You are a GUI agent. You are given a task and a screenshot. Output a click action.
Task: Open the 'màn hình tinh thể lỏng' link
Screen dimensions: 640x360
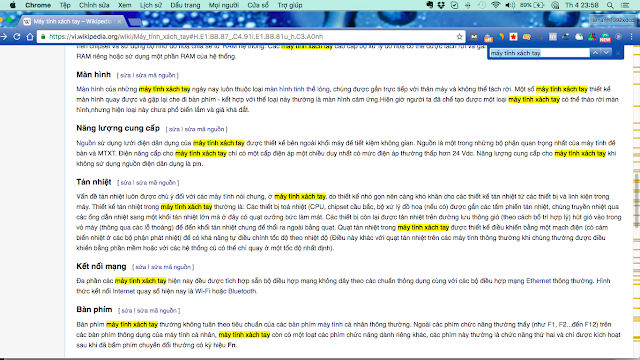click(x=297, y=89)
